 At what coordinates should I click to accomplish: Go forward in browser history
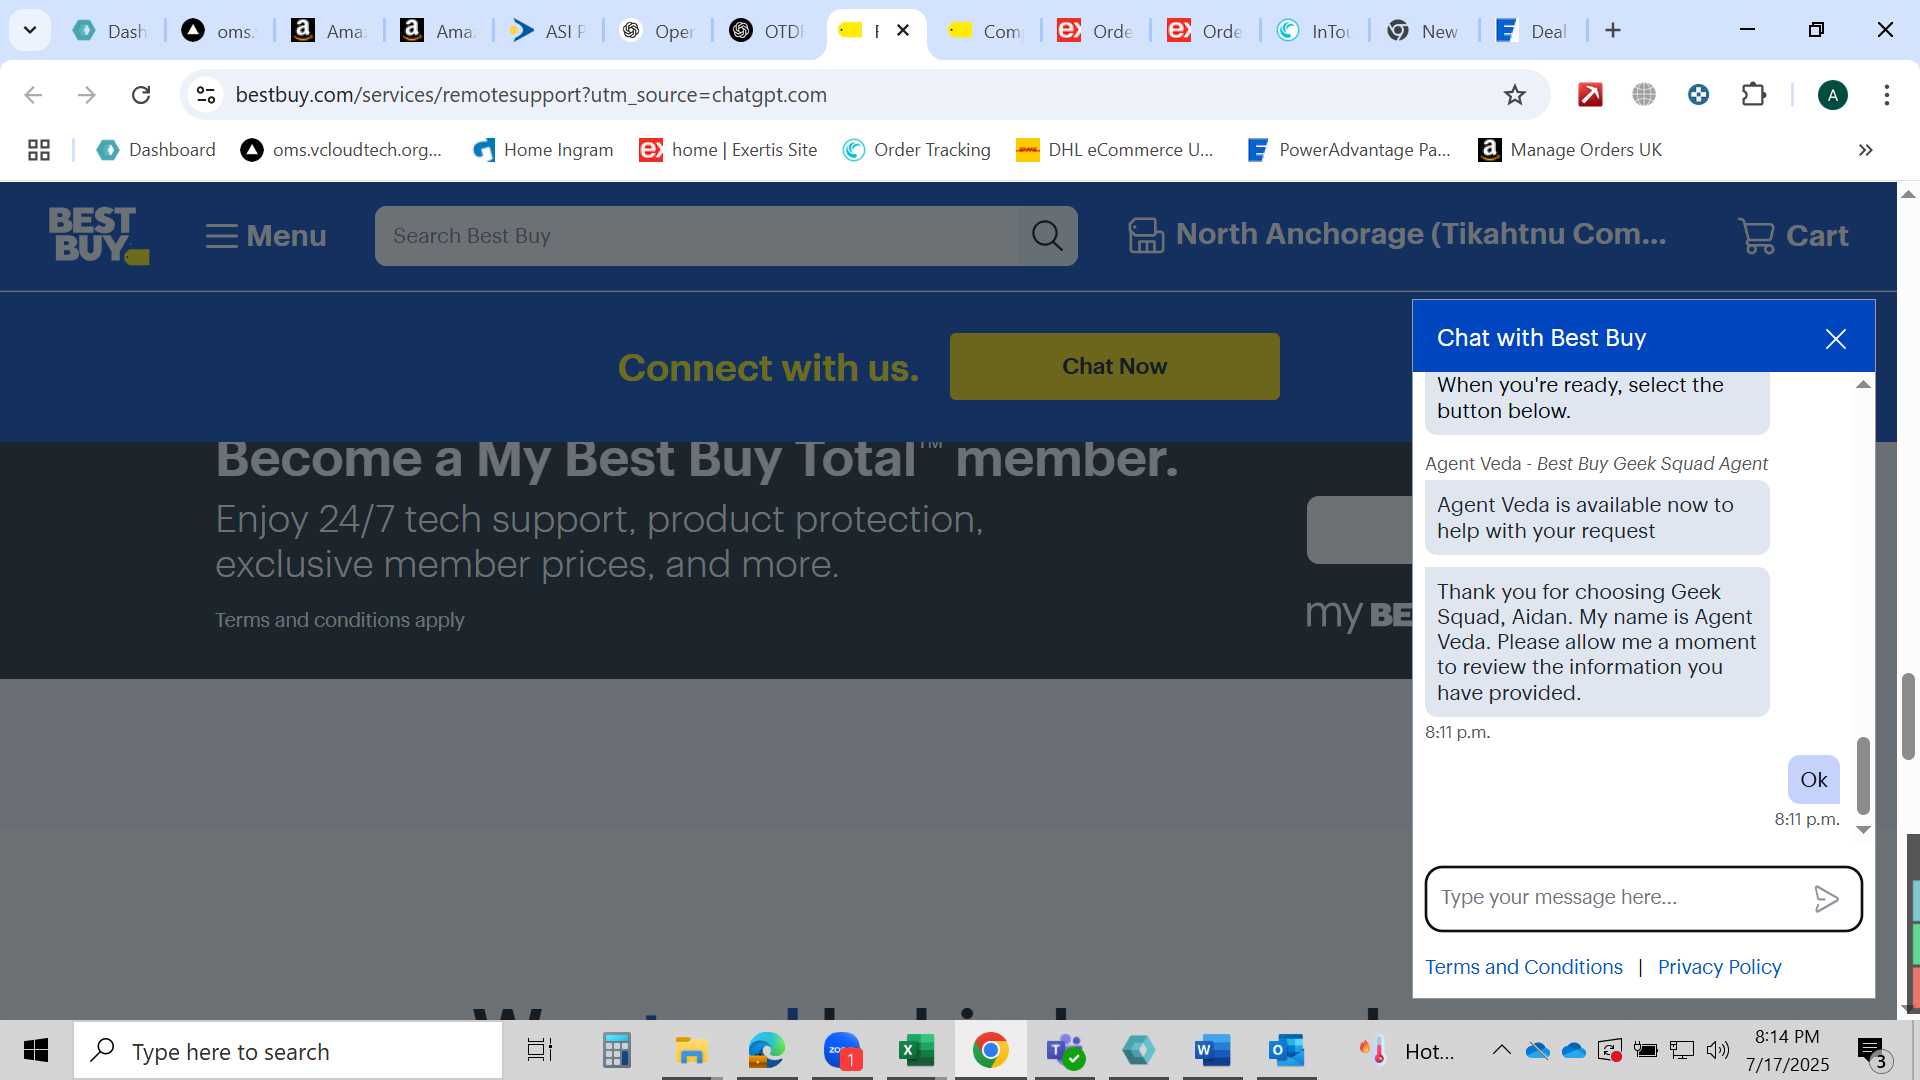coord(87,95)
